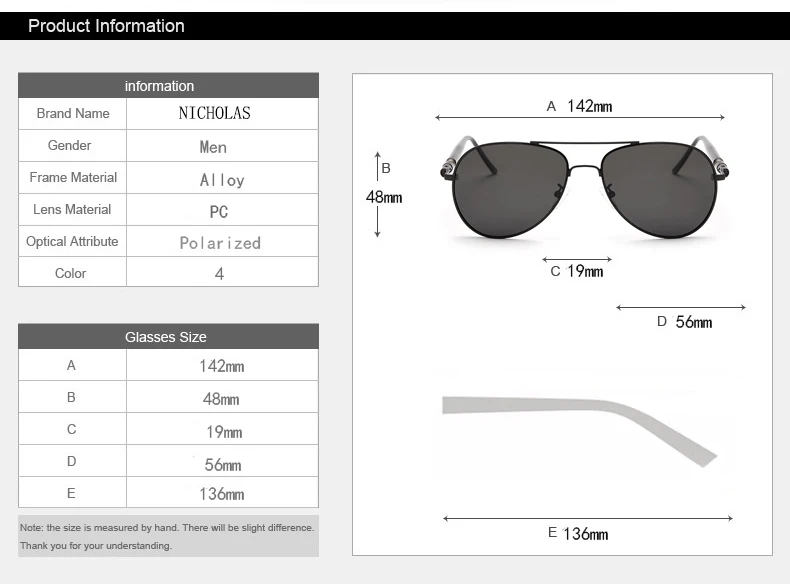Click the 'D 56mm' lens width label
Viewport: 790px width, 584px height.
coord(684,321)
